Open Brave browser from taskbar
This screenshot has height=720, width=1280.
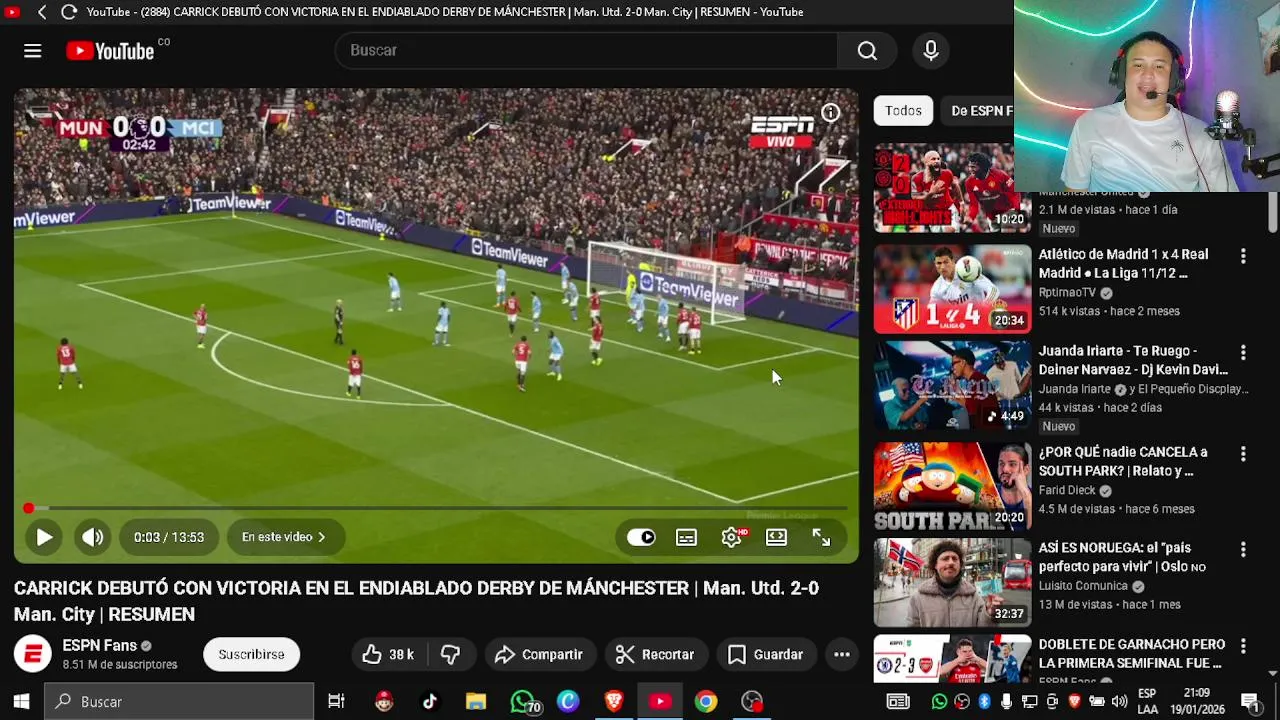(614, 702)
